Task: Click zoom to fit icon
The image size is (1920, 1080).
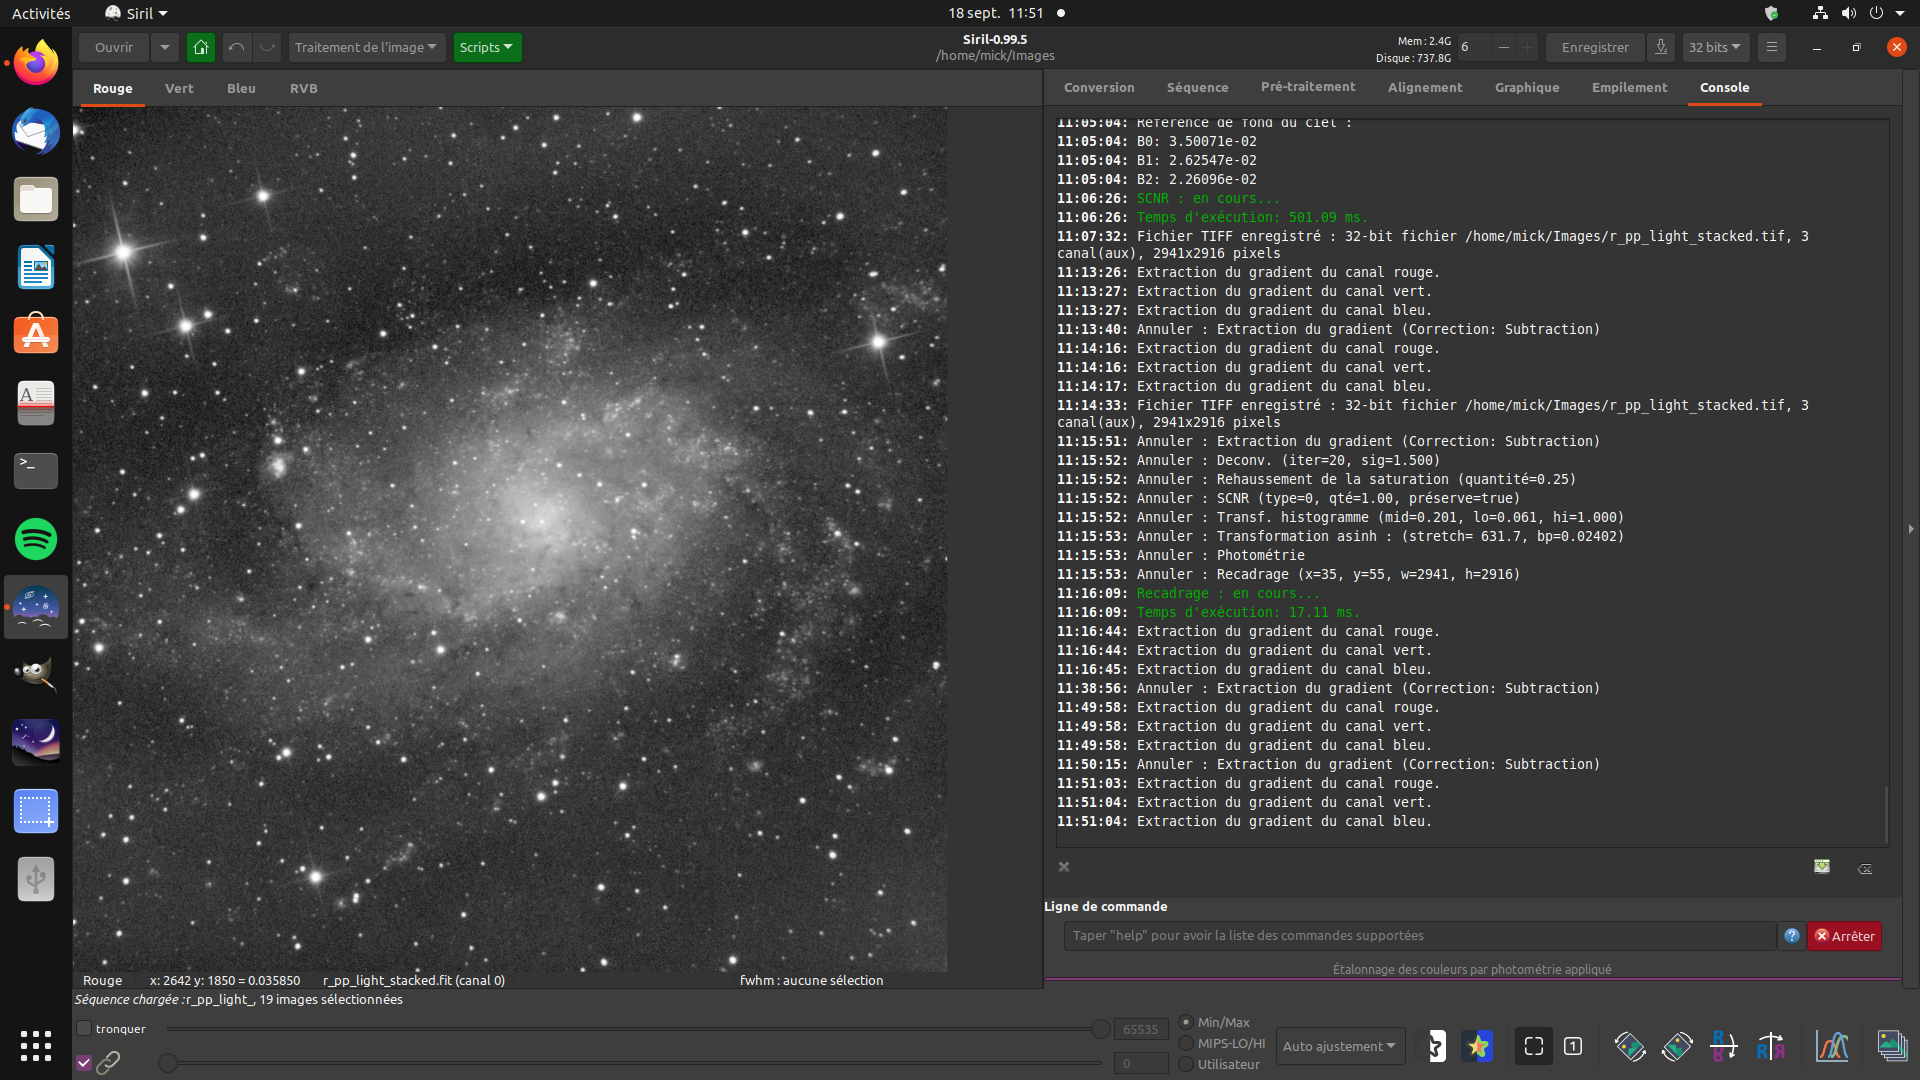Action: tap(1533, 1046)
